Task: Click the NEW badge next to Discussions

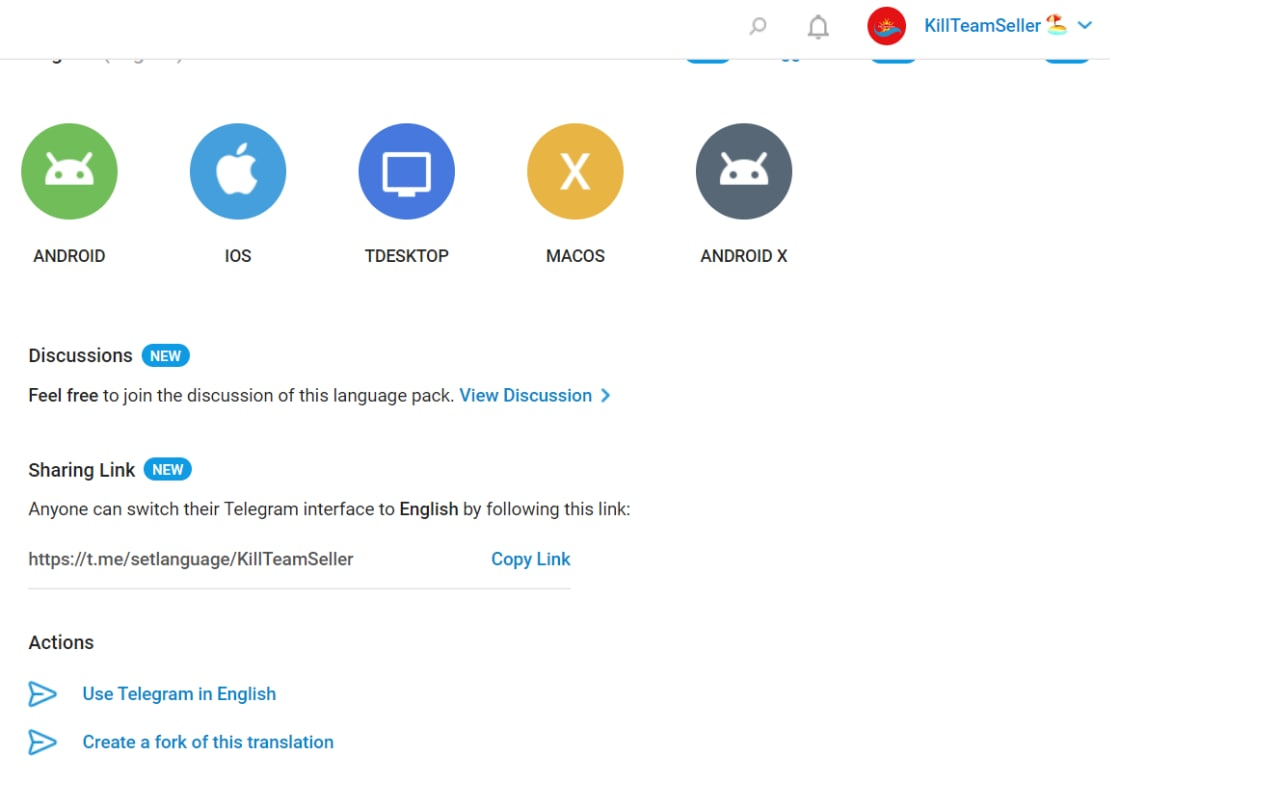Action: pyautogui.click(x=165, y=356)
